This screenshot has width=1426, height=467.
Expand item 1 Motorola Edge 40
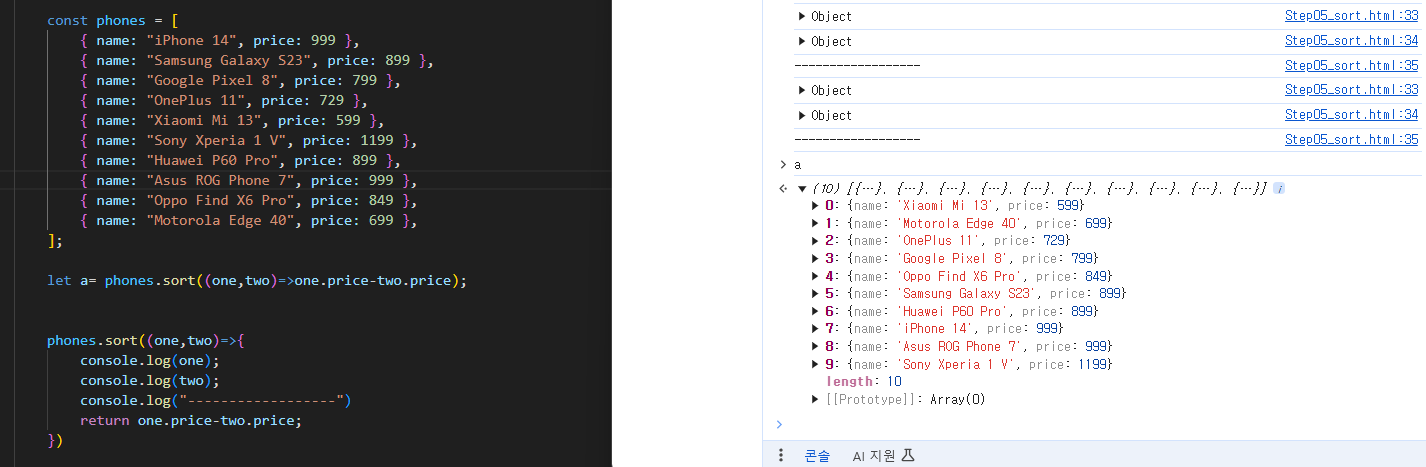(817, 222)
